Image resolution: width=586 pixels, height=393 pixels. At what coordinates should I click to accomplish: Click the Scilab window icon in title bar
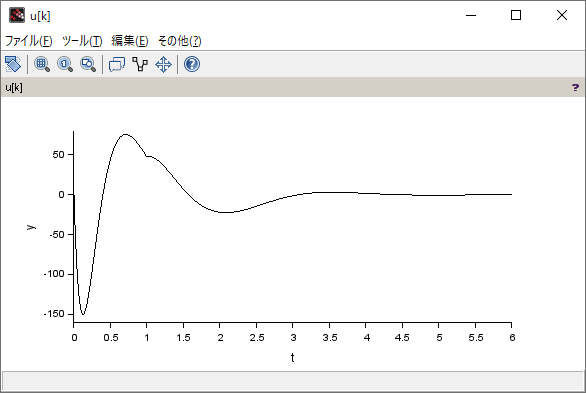point(17,15)
